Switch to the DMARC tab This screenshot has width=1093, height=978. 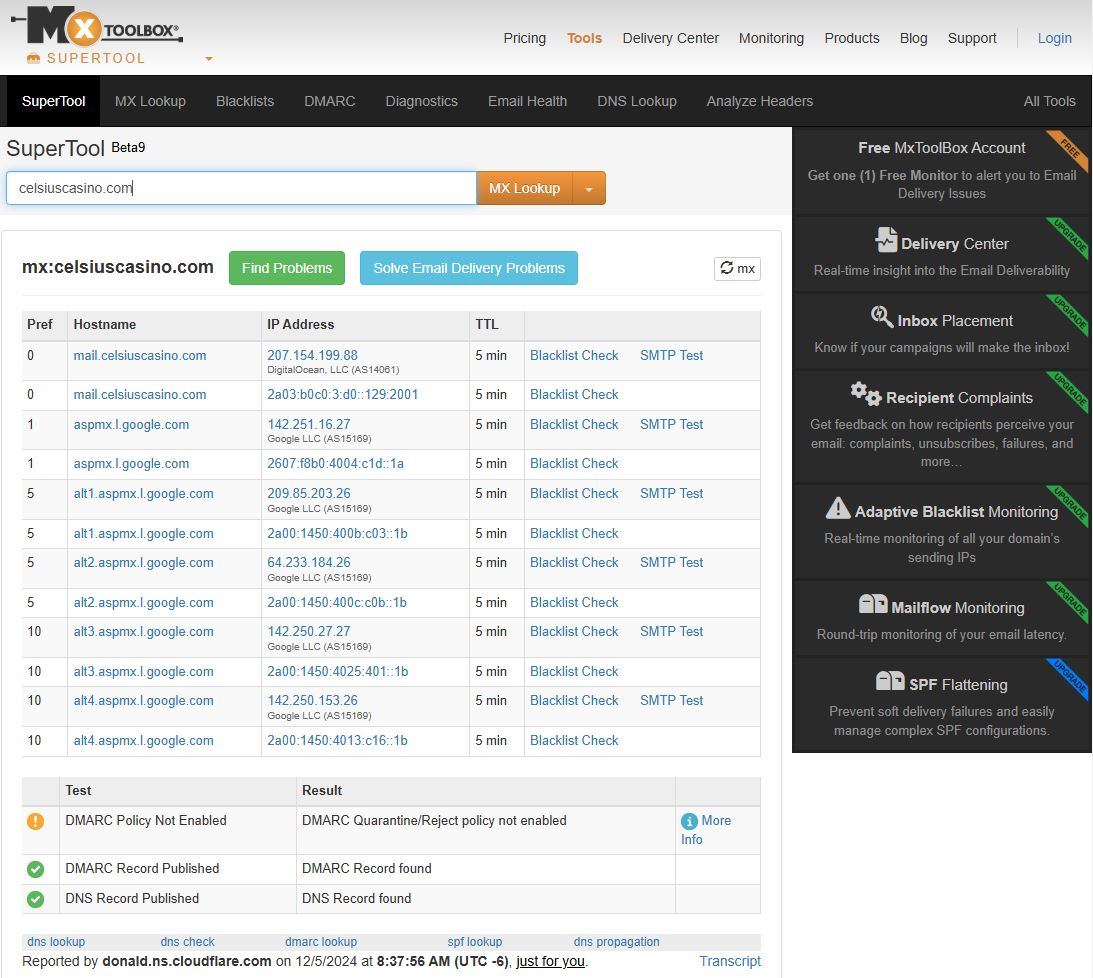tap(329, 101)
